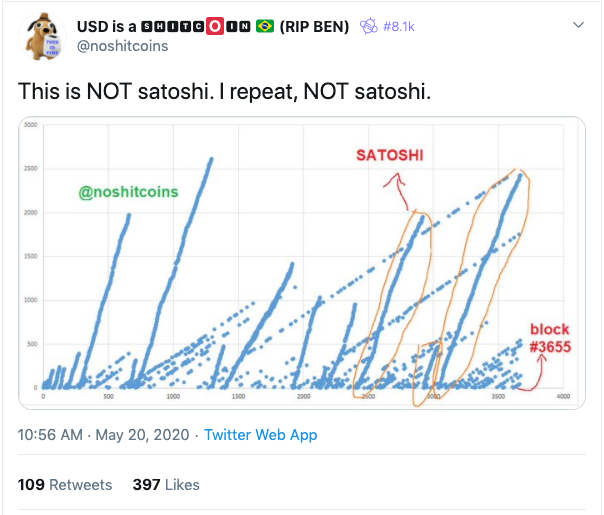The width and height of the screenshot is (604, 515).
Task: Open the dog avatar profile picture
Action: pyautogui.click(x=42, y=37)
